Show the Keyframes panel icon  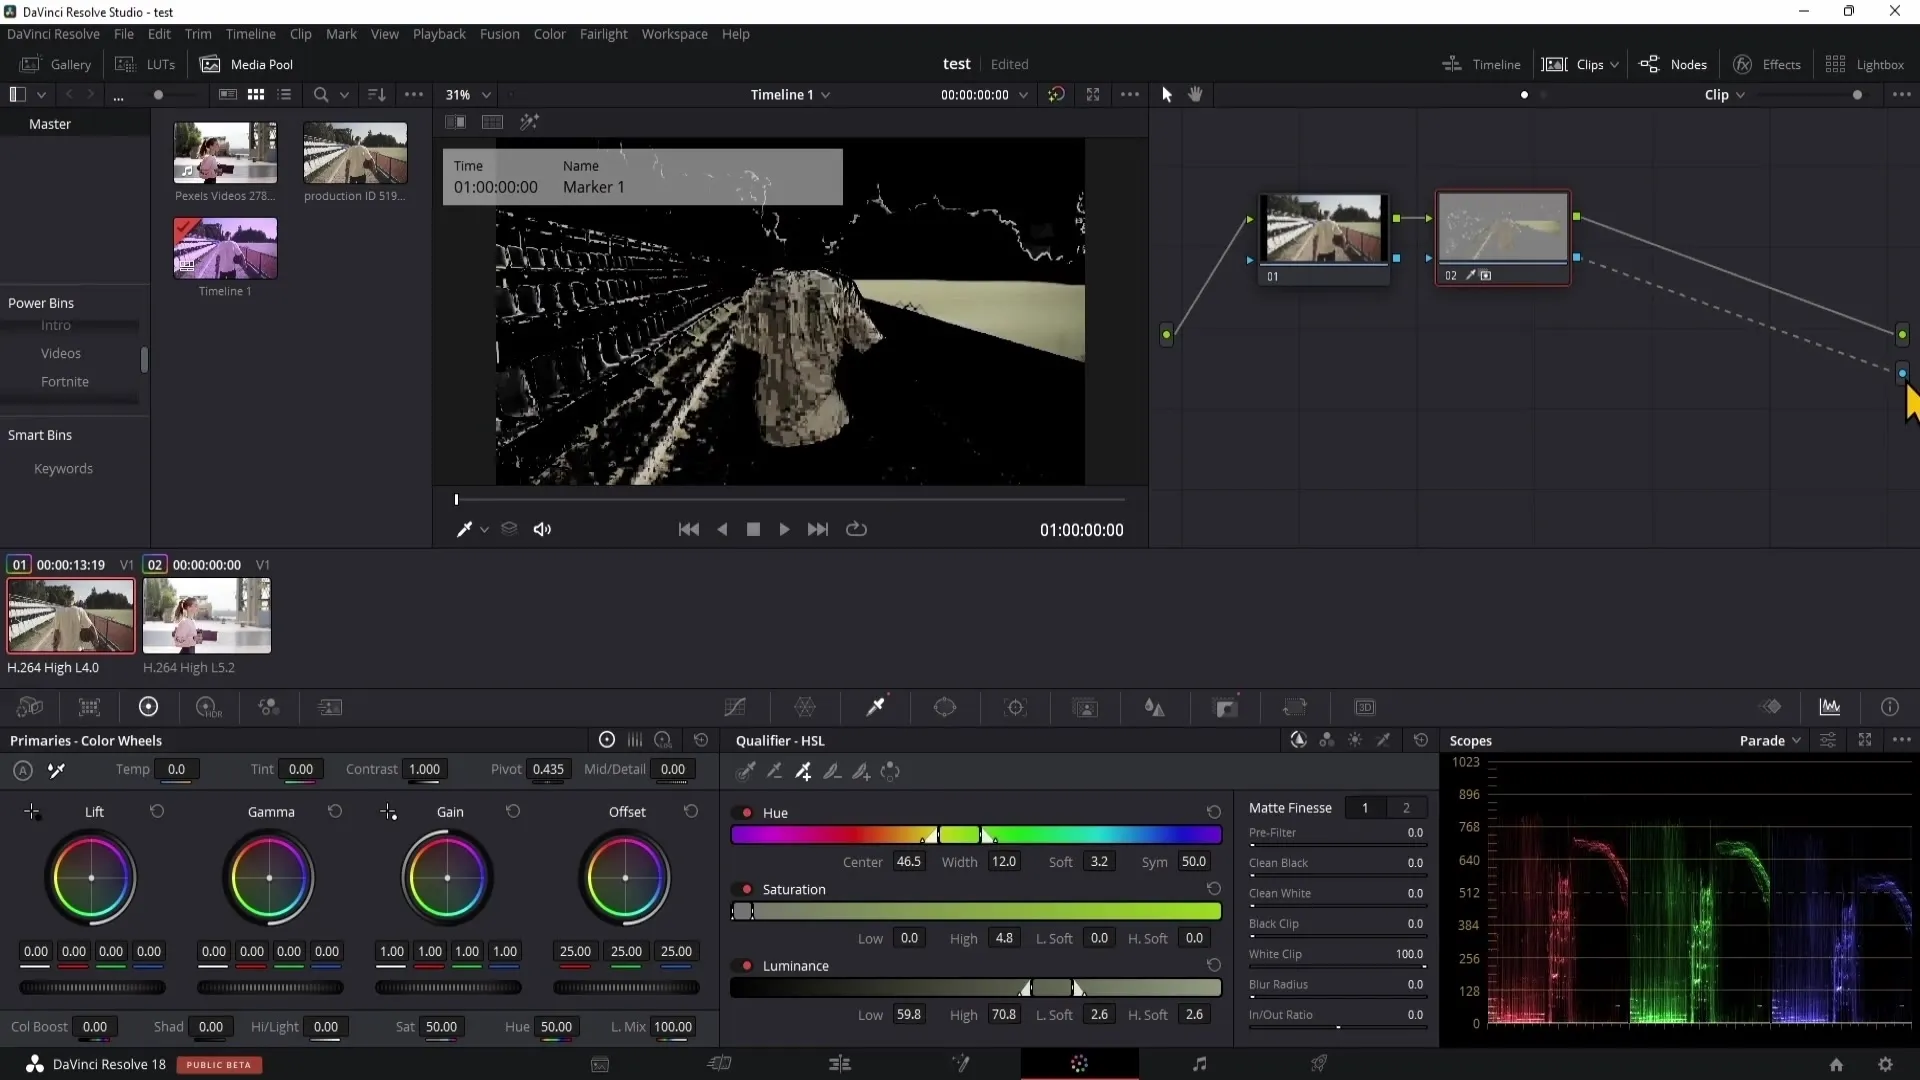pyautogui.click(x=1771, y=707)
